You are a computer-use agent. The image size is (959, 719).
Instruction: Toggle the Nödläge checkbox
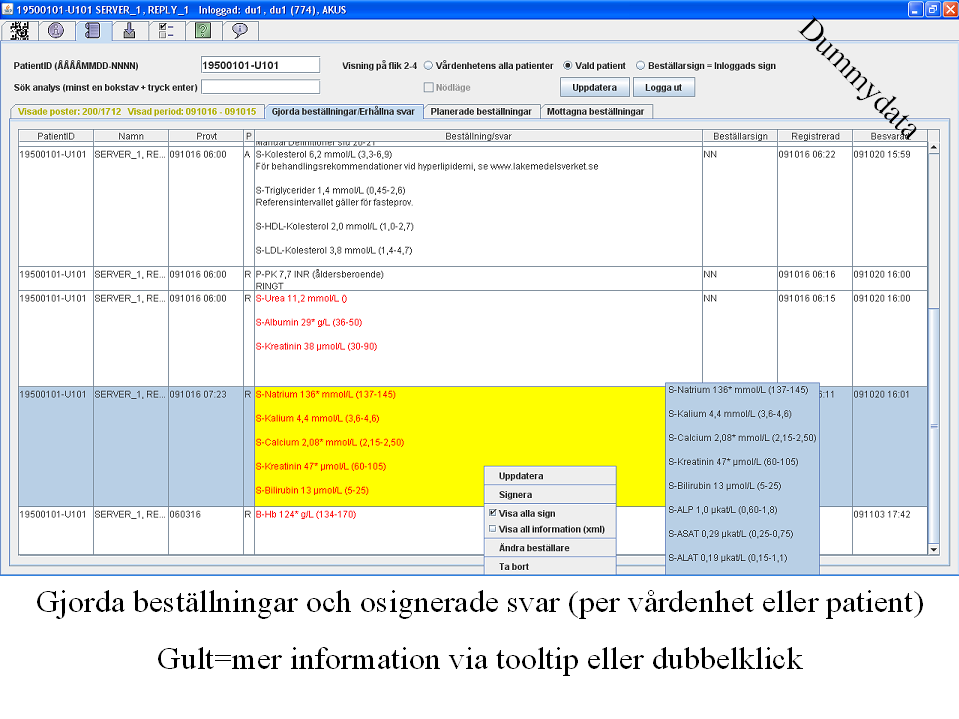click(429, 87)
